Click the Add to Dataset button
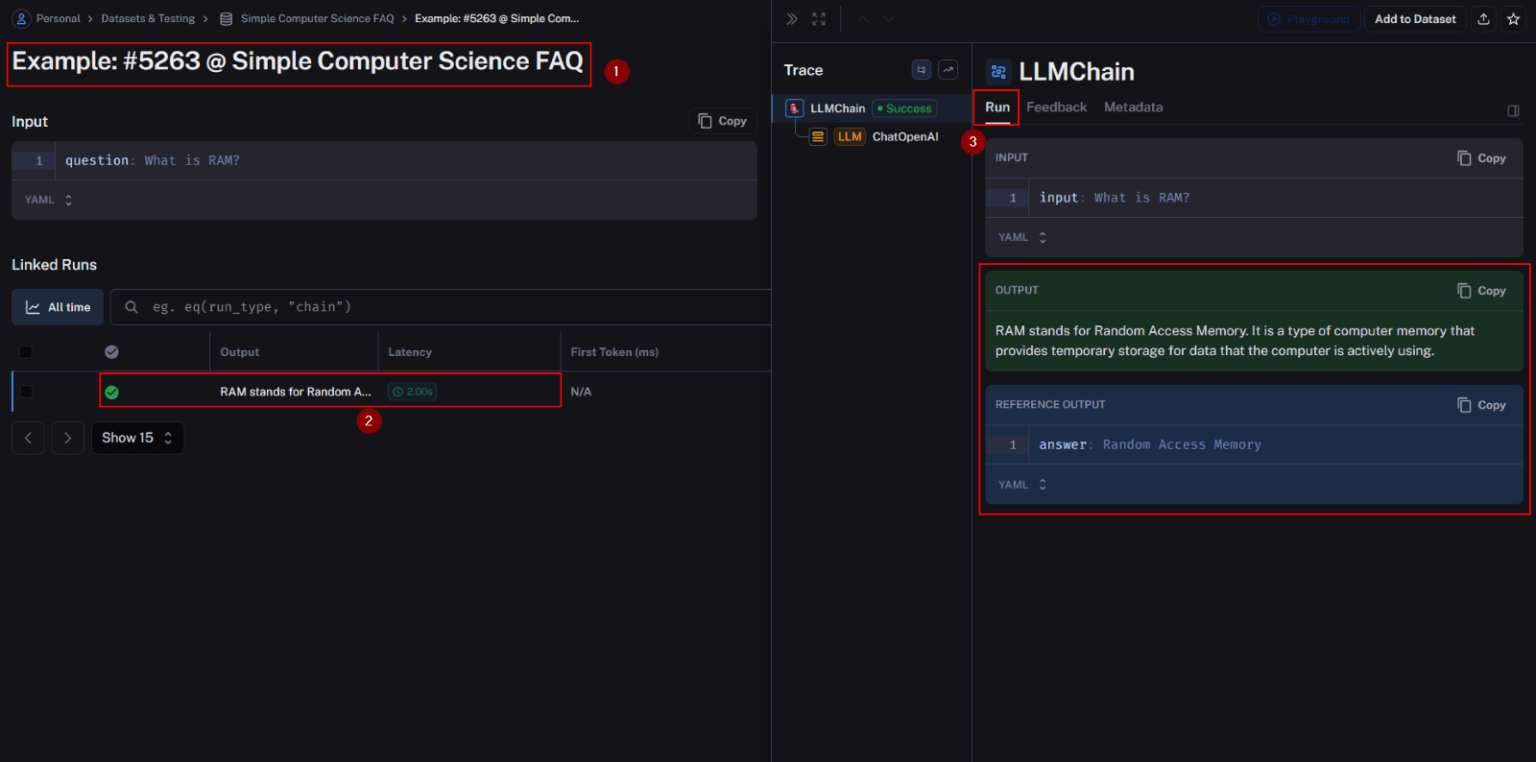This screenshot has height=762, width=1536. (x=1414, y=19)
